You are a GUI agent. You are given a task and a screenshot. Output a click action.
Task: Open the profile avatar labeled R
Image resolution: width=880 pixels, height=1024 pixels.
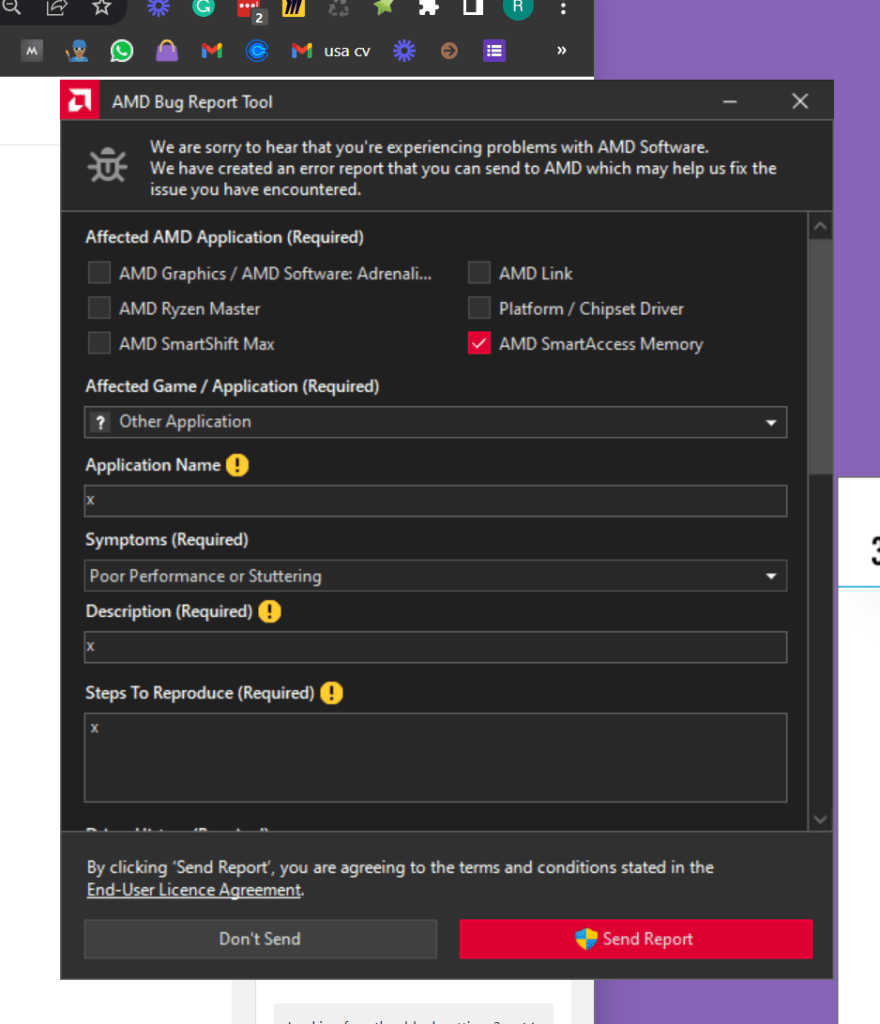point(518,7)
